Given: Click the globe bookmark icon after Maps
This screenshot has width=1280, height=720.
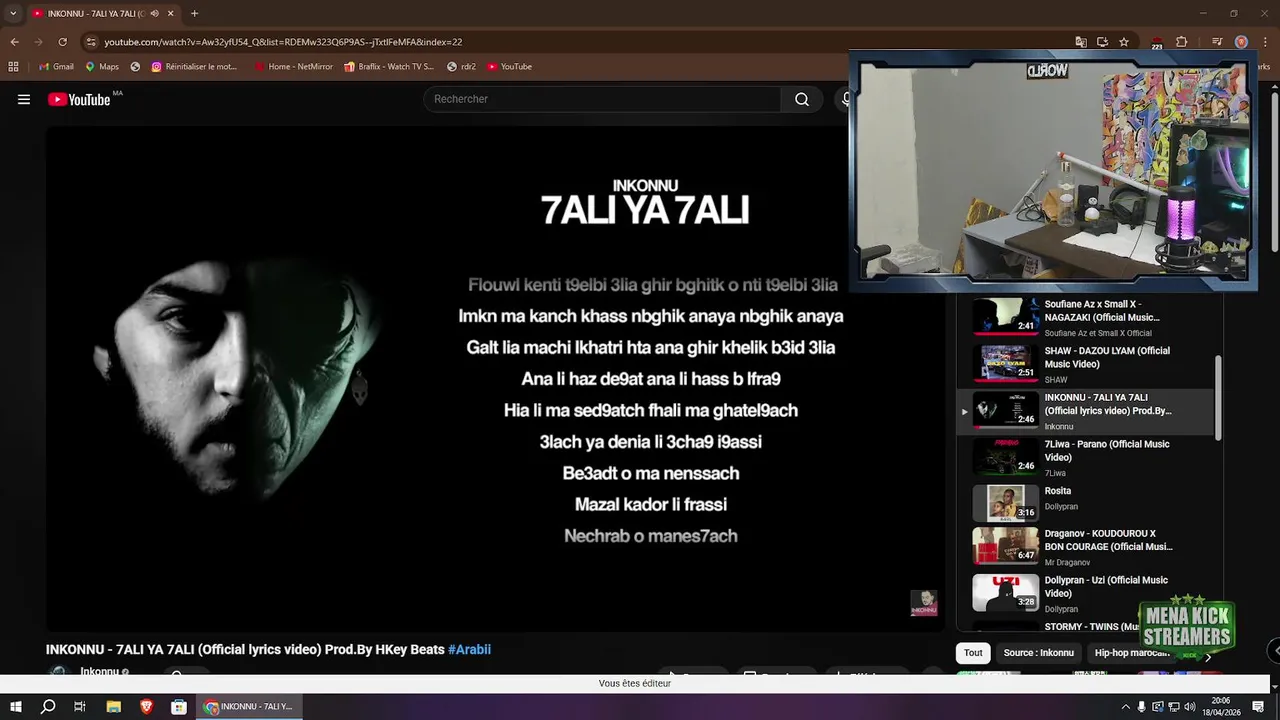Looking at the screenshot, I should 135,66.
